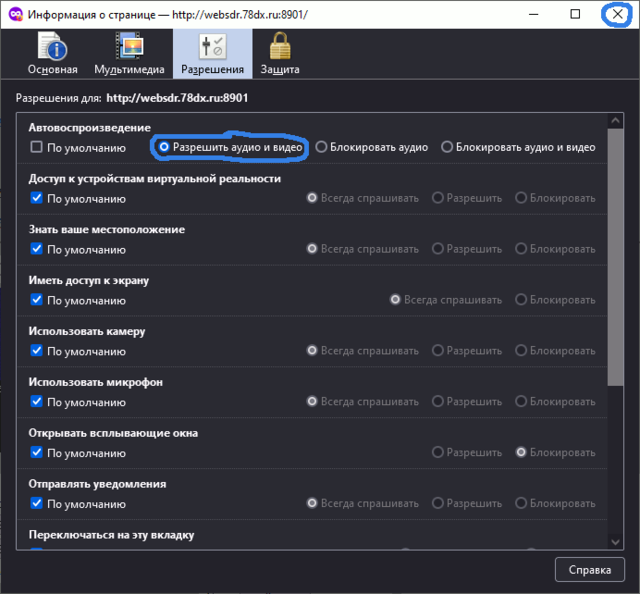The height and width of the screenshot is (594, 640).
Task: Select the Разрешения permissions icon
Action: click(211, 47)
